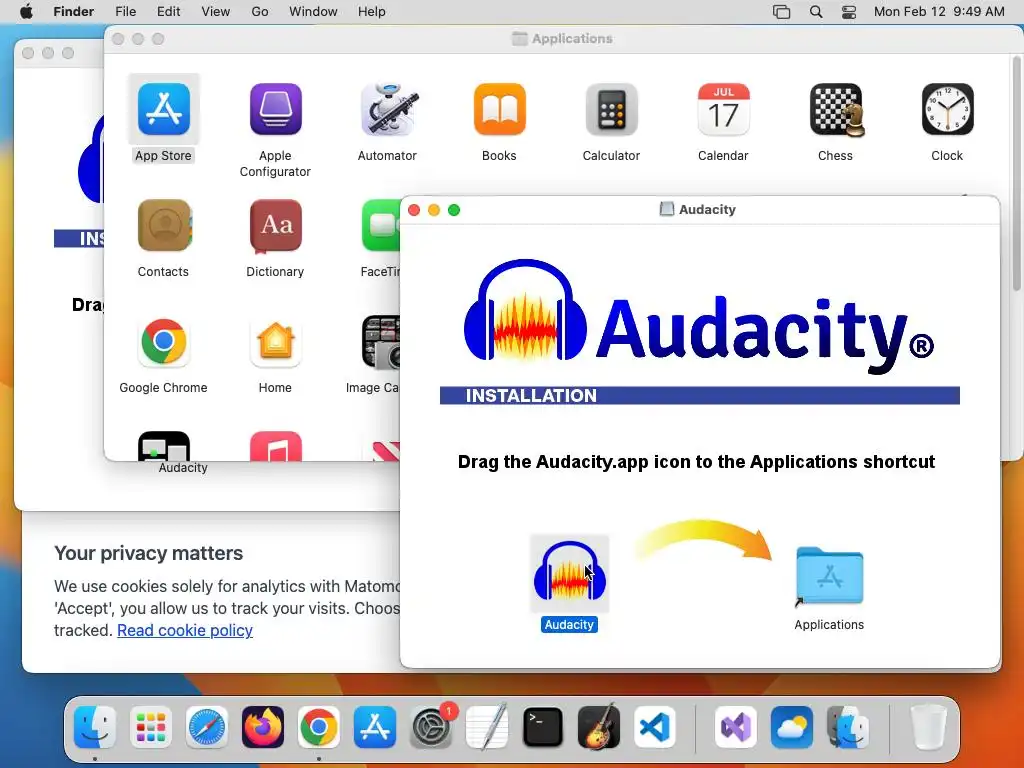Open the Contacts app icon
1024x768 pixels.
coord(164,225)
